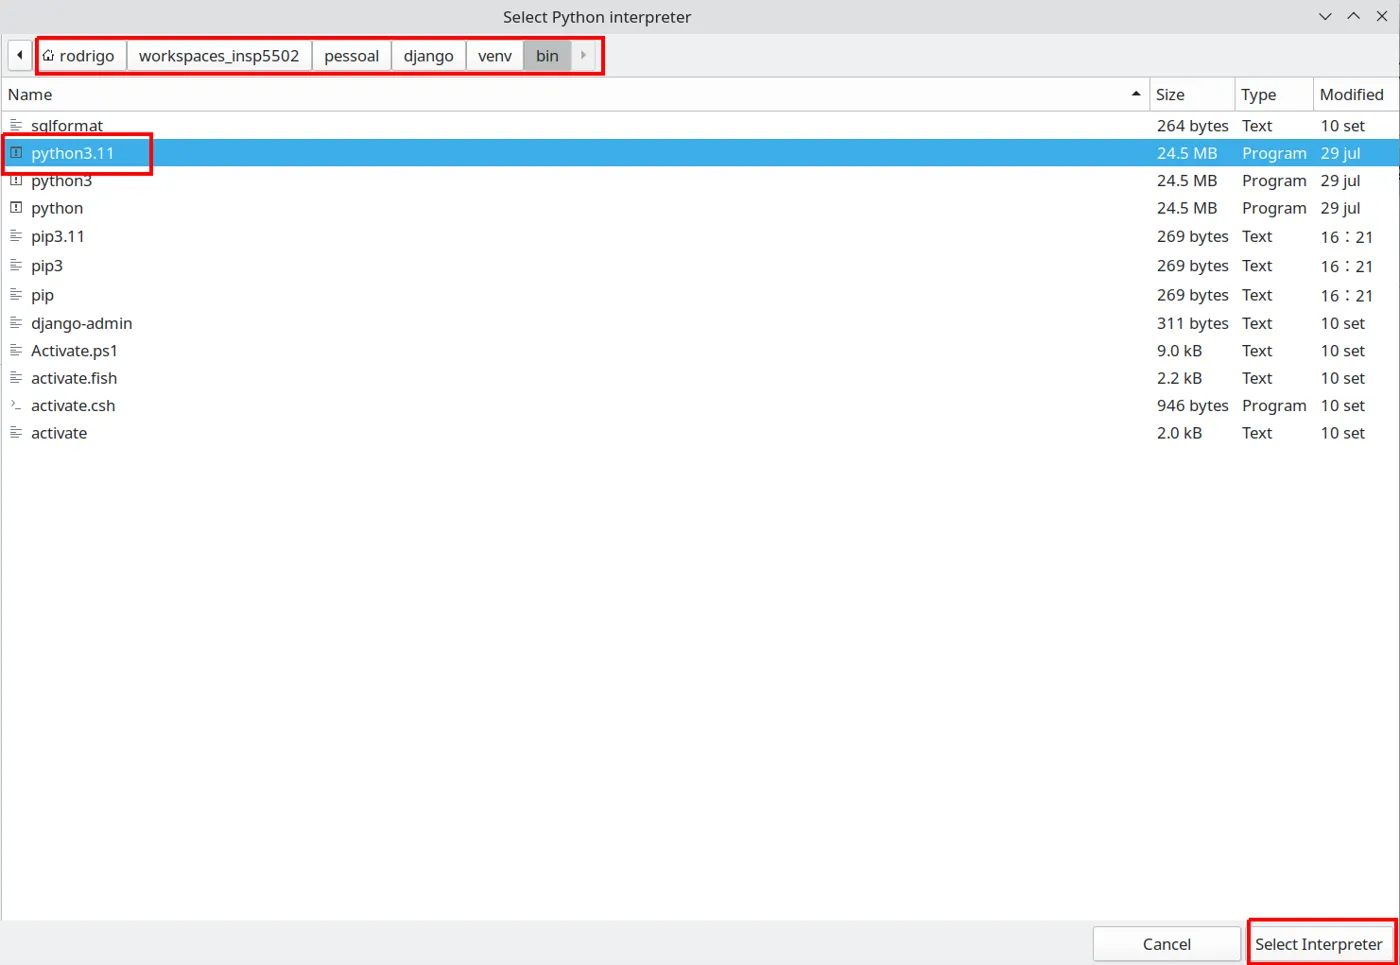Maximize the dialog window
The image size is (1400, 965).
pos(1353,16)
